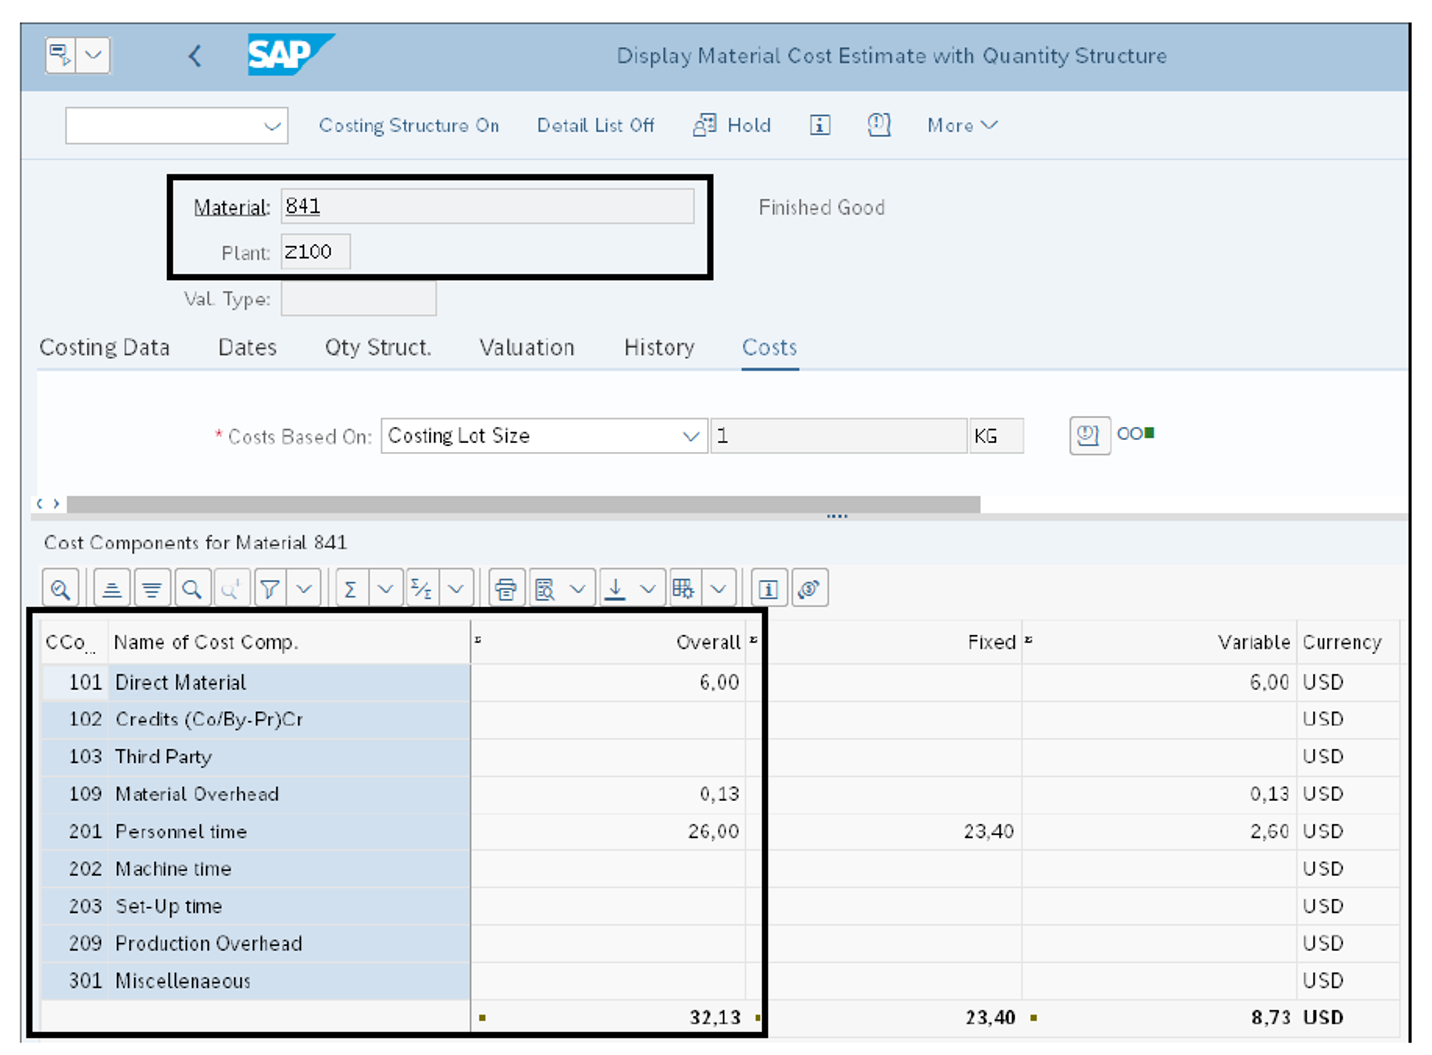Click the subtotals icon
Viewport: 1432px width, 1055px height.
pyautogui.click(x=421, y=588)
